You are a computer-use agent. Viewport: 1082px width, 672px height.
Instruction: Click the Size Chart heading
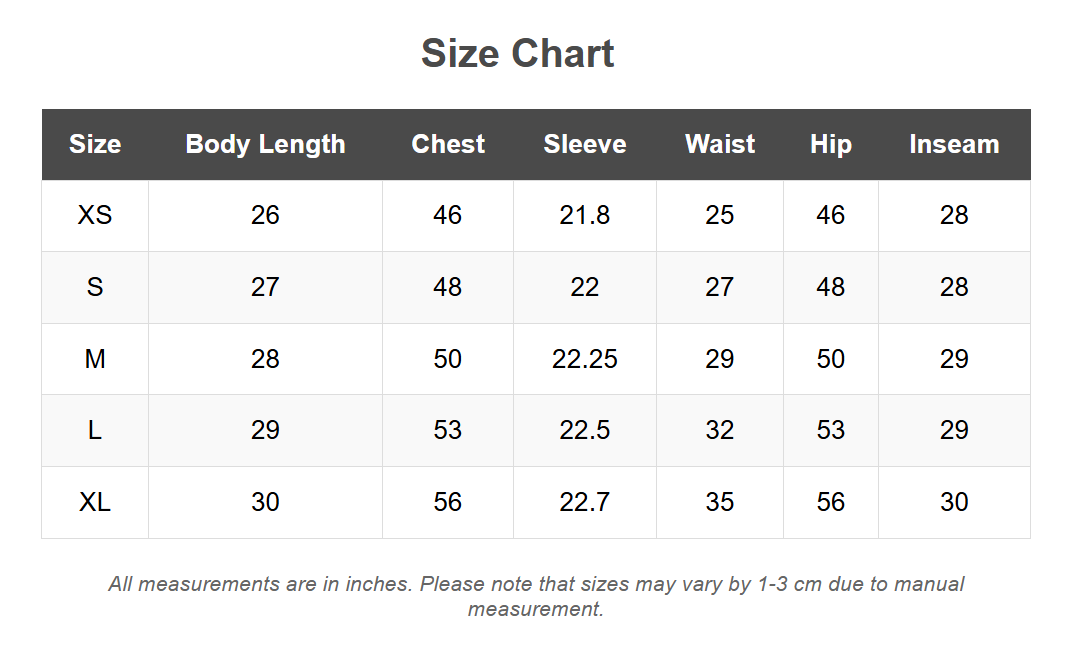(517, 53)
